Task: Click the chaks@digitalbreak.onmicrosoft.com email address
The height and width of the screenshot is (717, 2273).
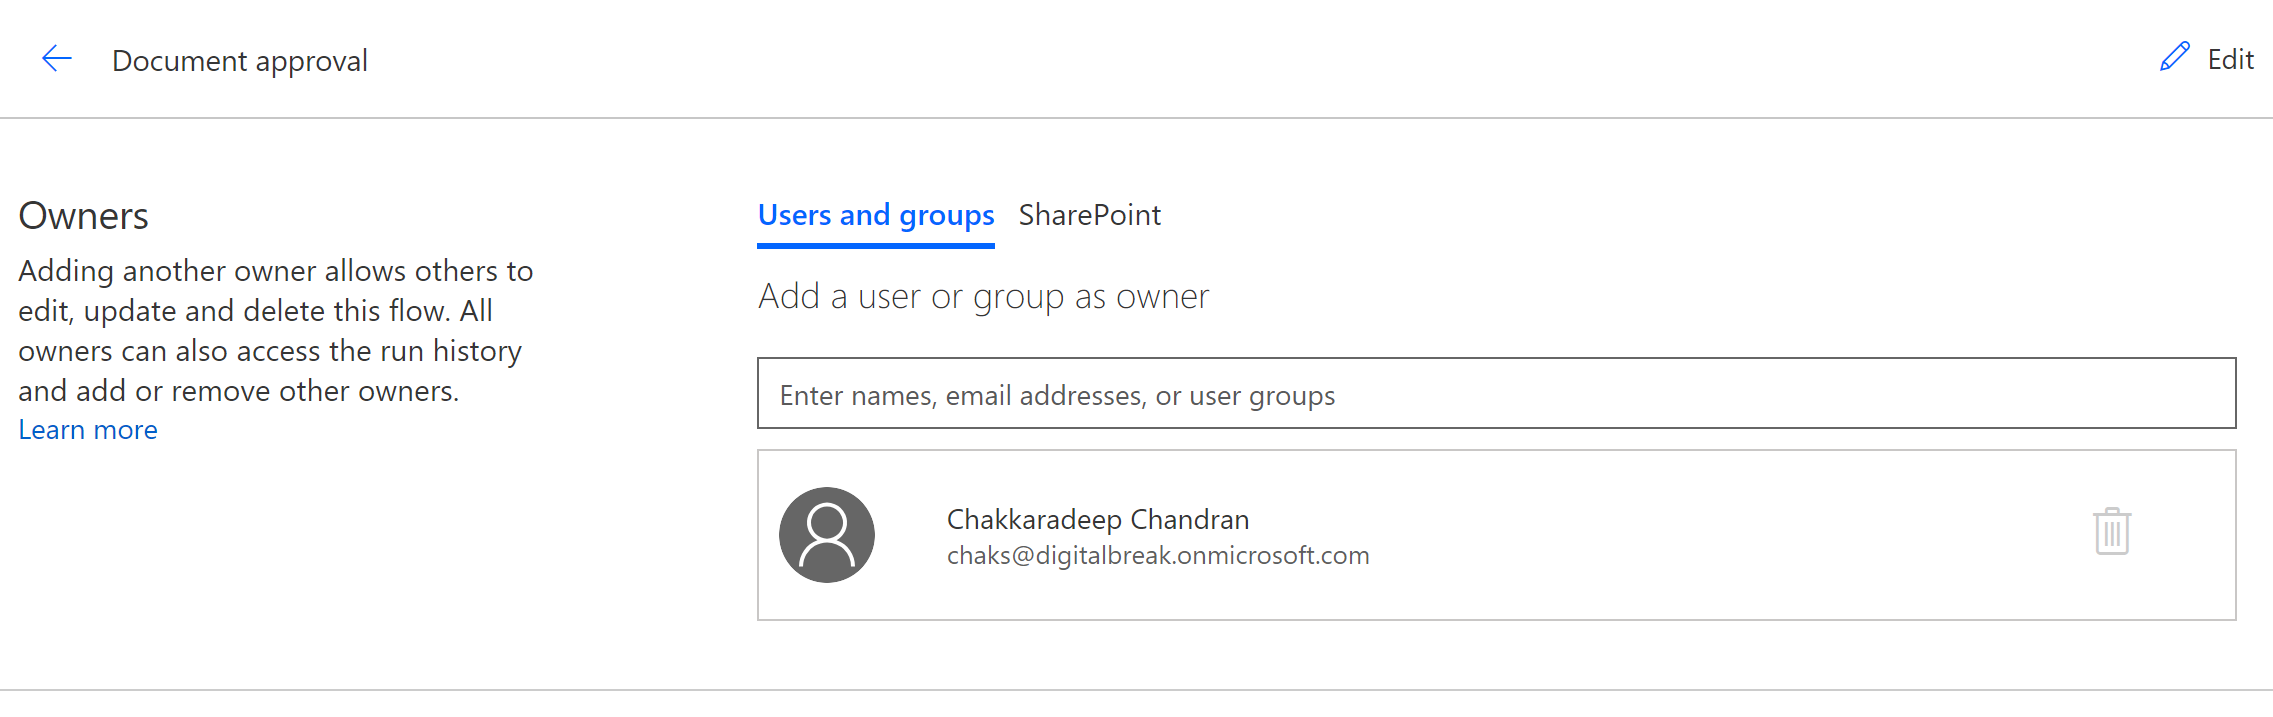Action: (x=1157, y=556)
